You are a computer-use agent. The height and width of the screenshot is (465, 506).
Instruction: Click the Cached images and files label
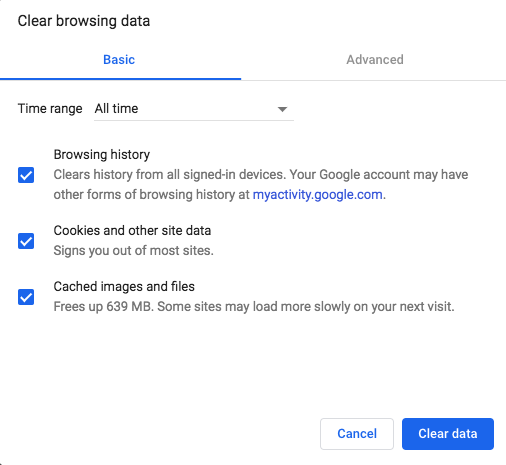point(124,287)
